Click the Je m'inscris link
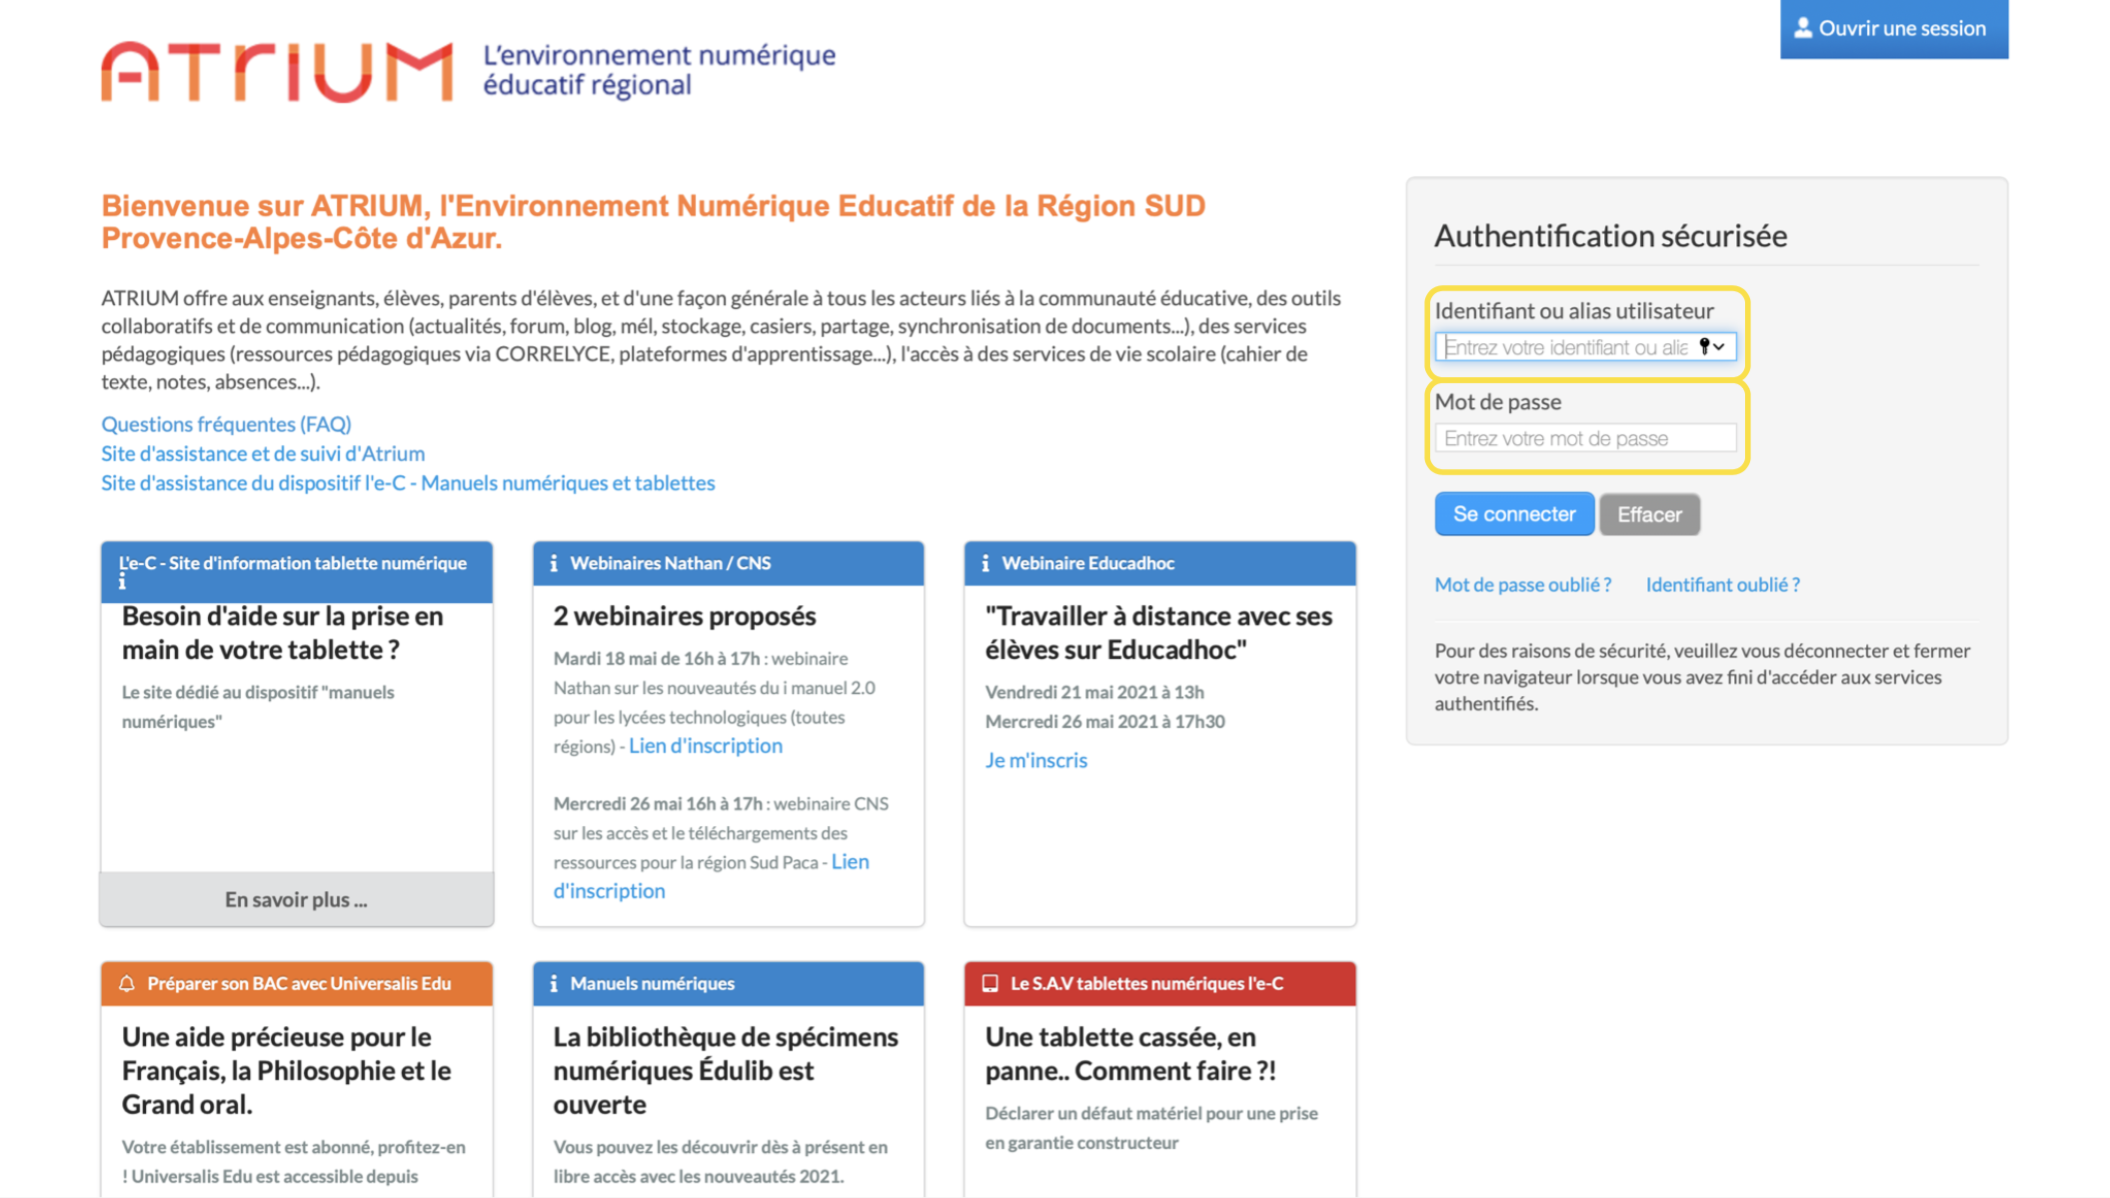The width and height of the screenshot is (2110, 1198). pyautogui.click(x=1036, y=760)
